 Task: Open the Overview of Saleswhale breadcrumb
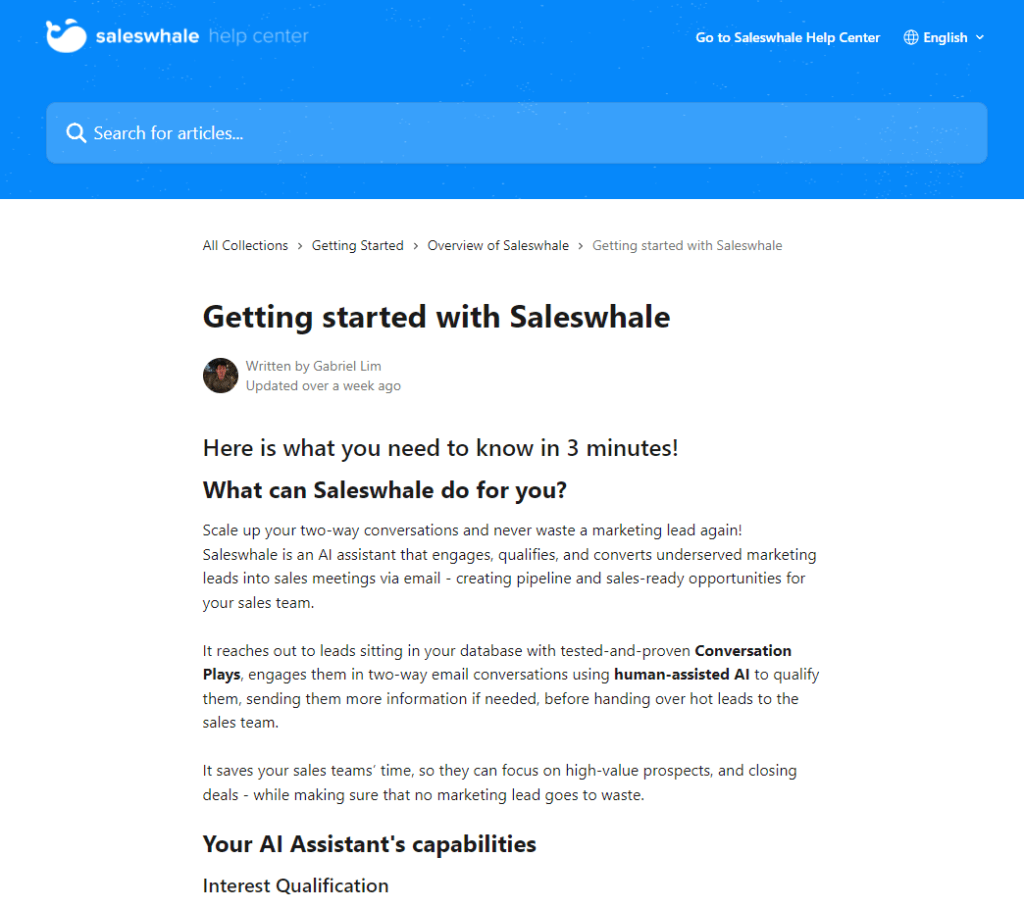pos(498,245)
